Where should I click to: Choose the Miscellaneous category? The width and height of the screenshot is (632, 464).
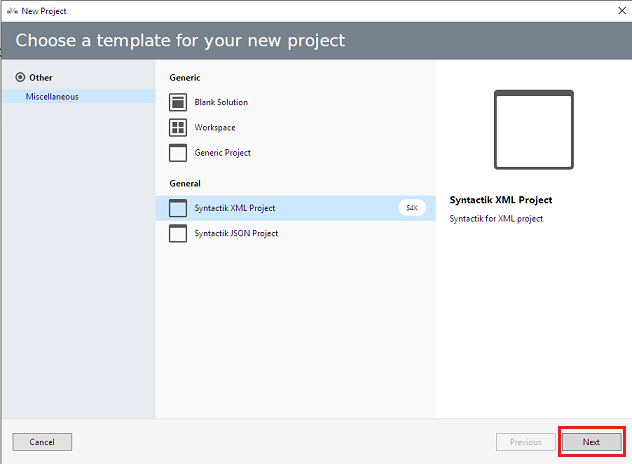52,97
